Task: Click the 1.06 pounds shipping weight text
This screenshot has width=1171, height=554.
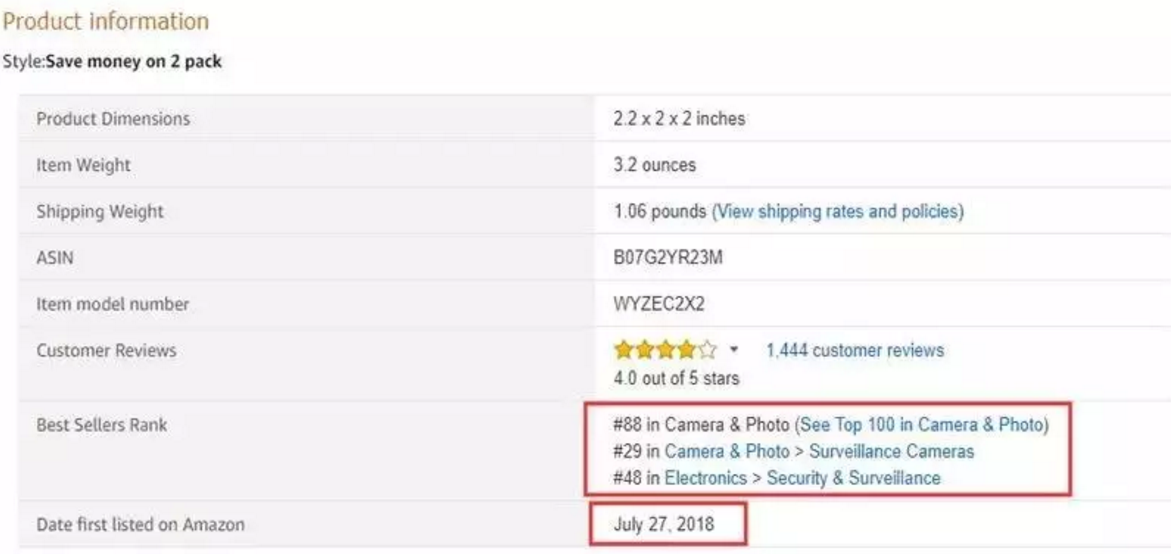Action: [x=660, y=212]
